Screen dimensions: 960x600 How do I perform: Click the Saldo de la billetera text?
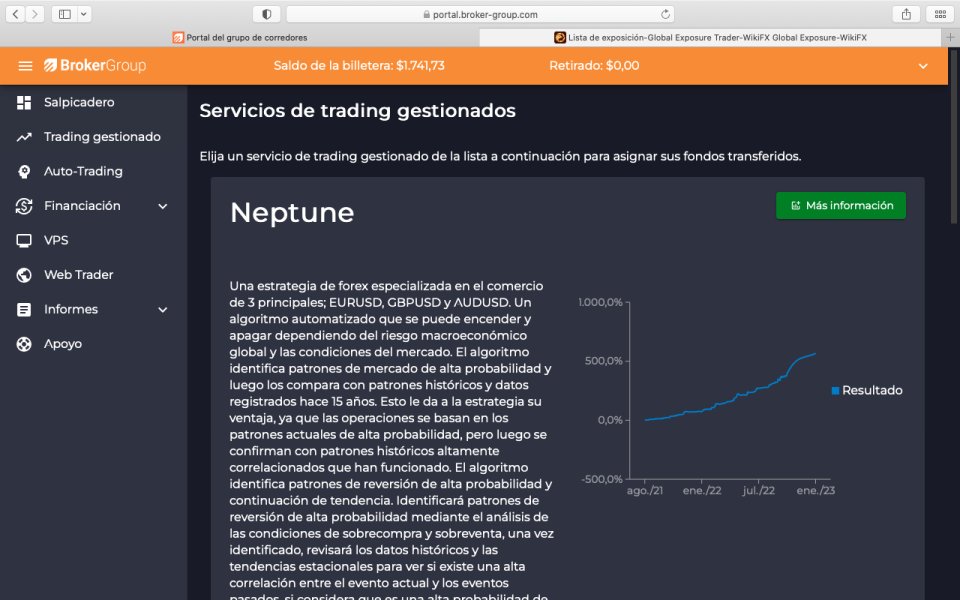(359, 66)
